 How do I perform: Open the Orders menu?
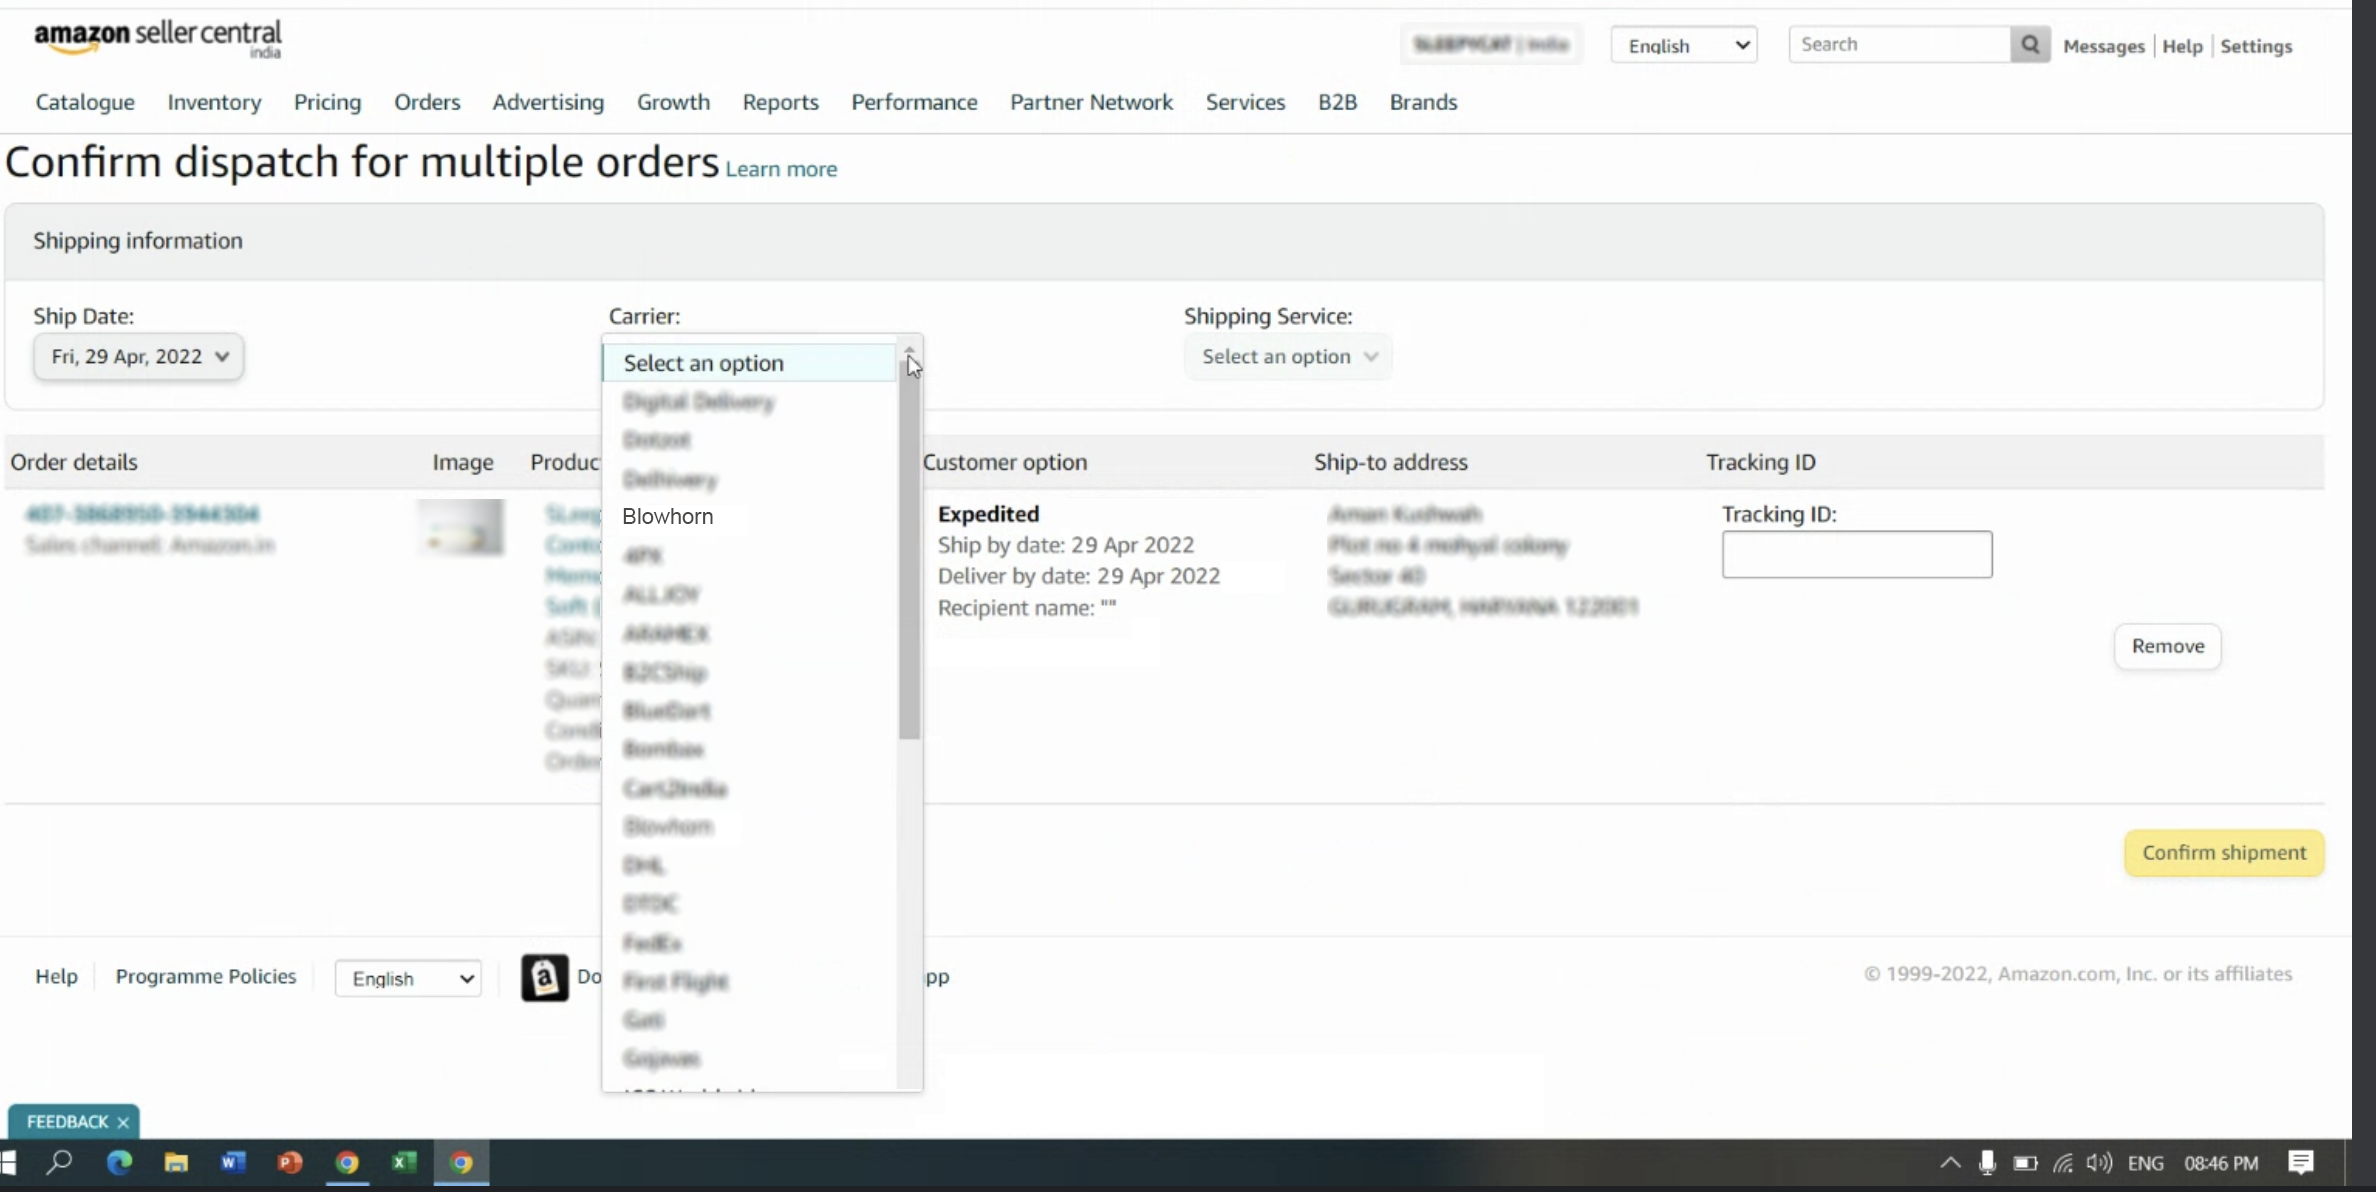(427, 102)
